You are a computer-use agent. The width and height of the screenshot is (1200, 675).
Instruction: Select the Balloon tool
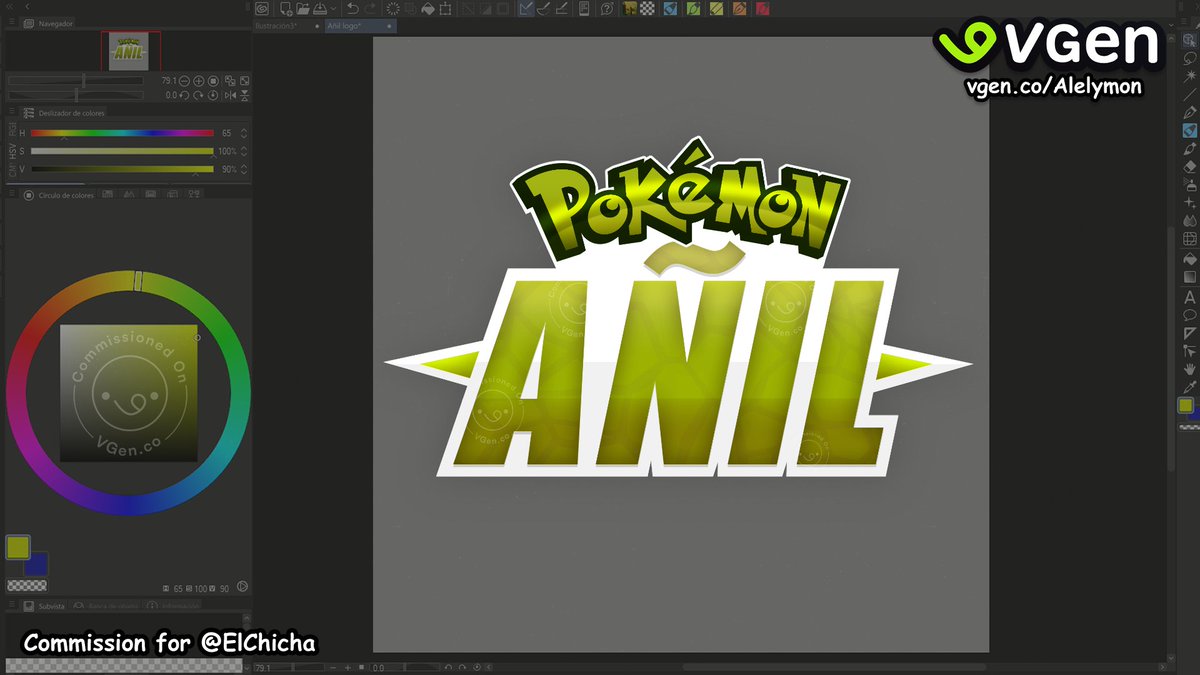point(1190,314)
